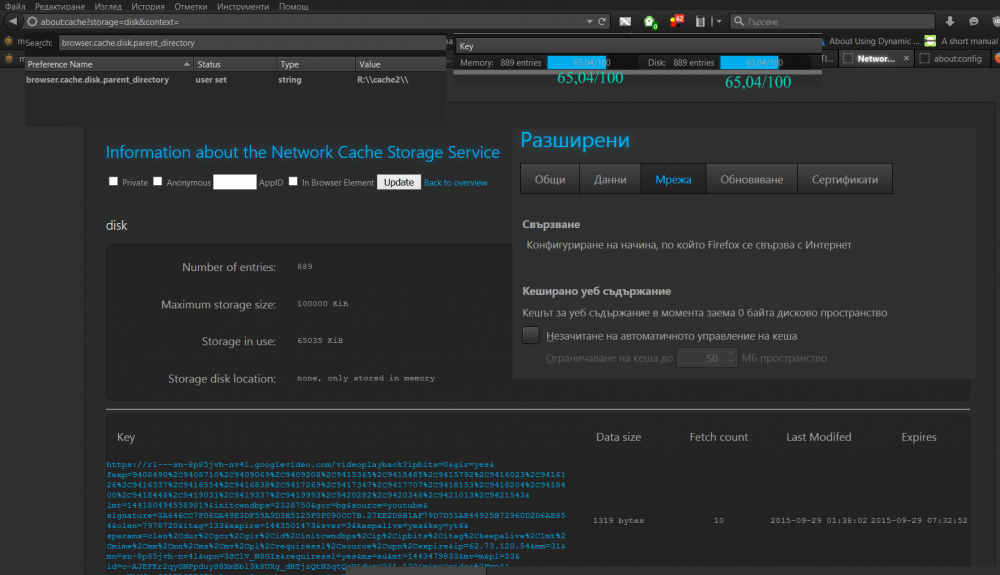Image resolution: width=1000 pixels, height=575 pixels.
Task: Open the googlevideo videoplayback cache entry link
Action: point(335,515)
